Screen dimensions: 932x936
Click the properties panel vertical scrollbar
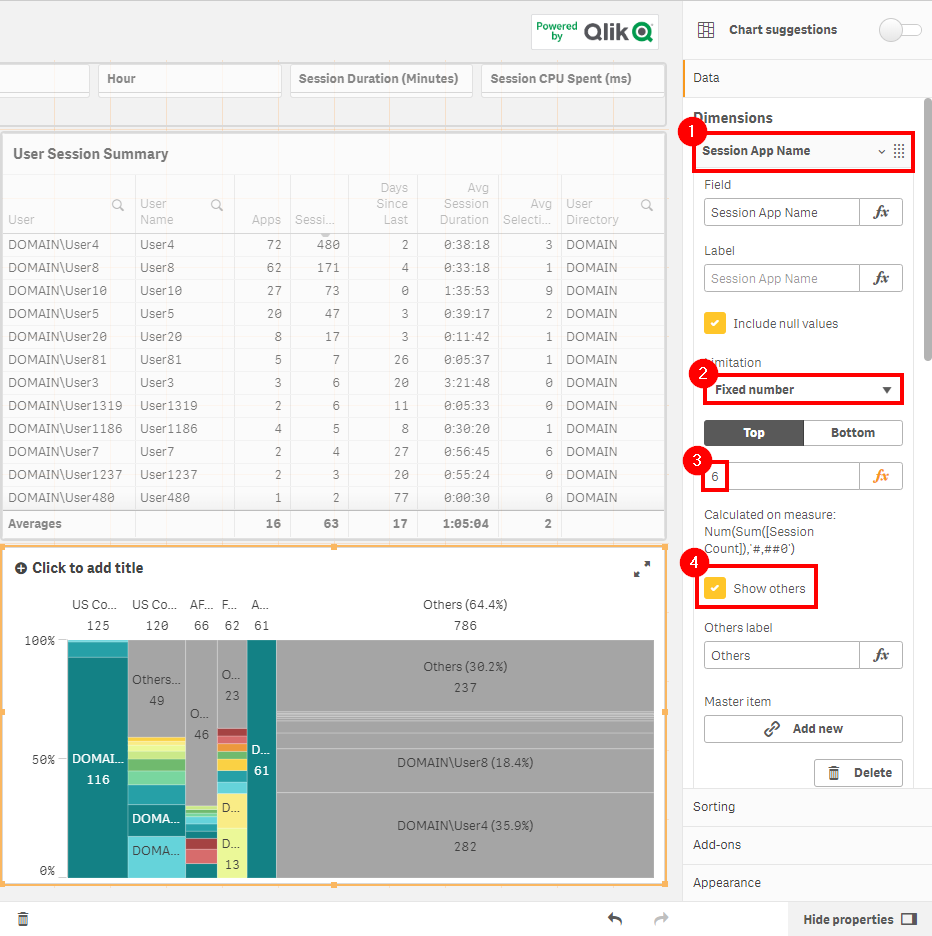(927, 230)
